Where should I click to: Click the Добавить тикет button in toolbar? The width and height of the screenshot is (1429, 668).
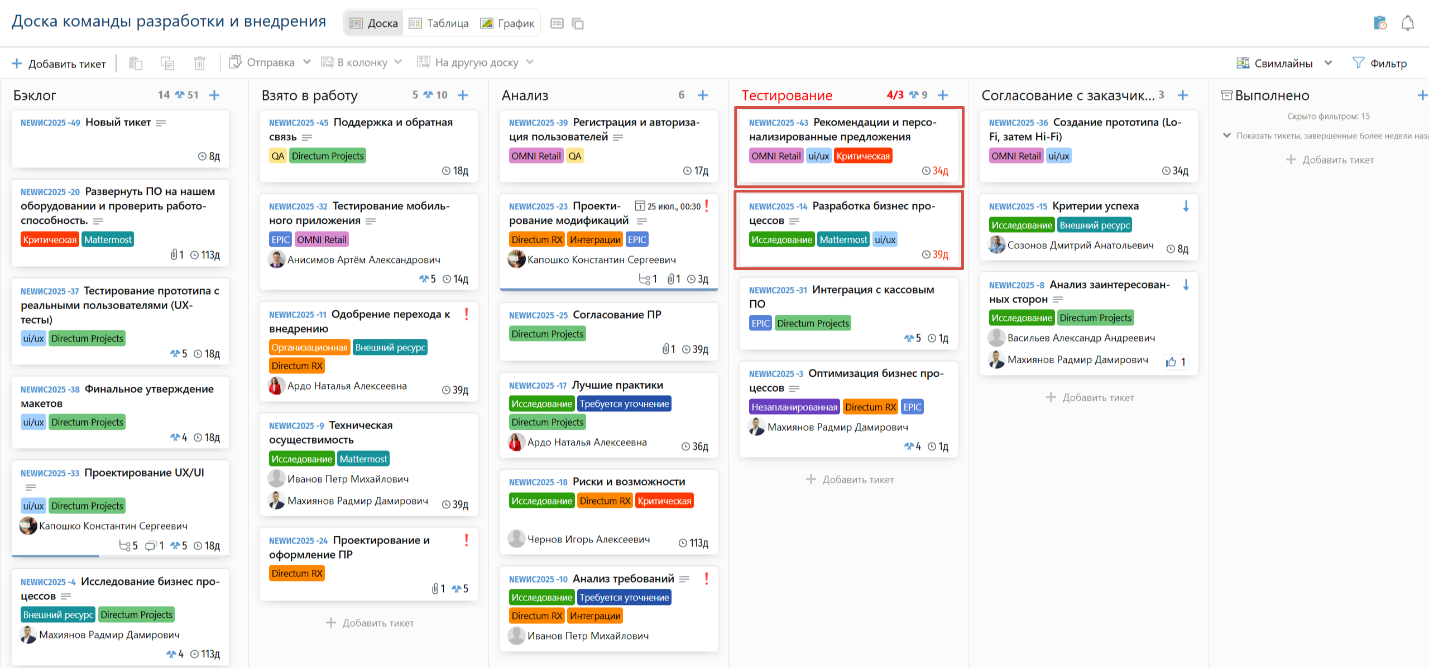(x=58, y=63)
